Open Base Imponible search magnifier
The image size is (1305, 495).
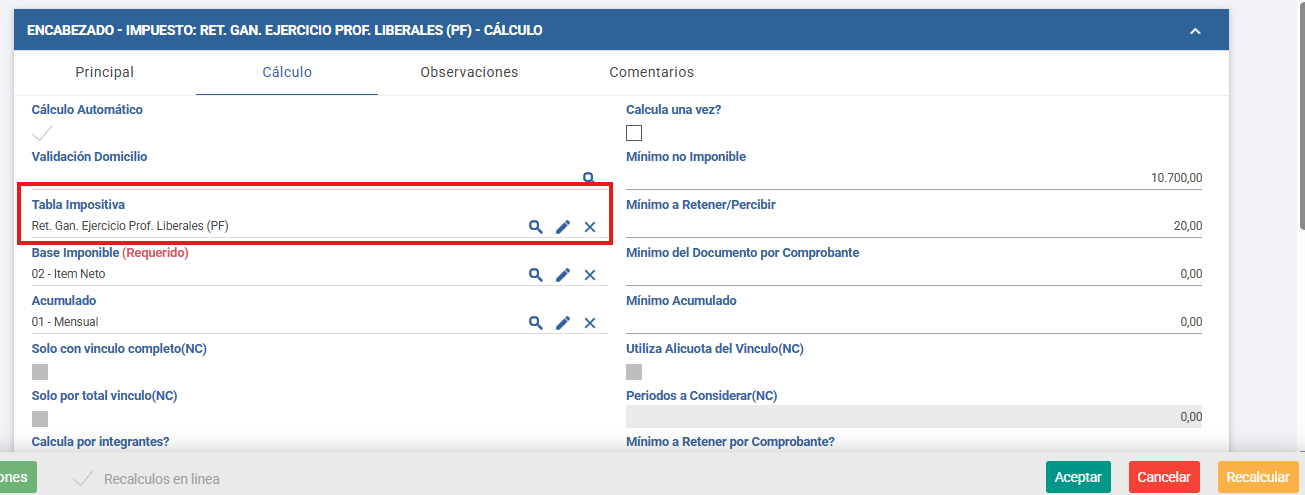coord(536,275)
